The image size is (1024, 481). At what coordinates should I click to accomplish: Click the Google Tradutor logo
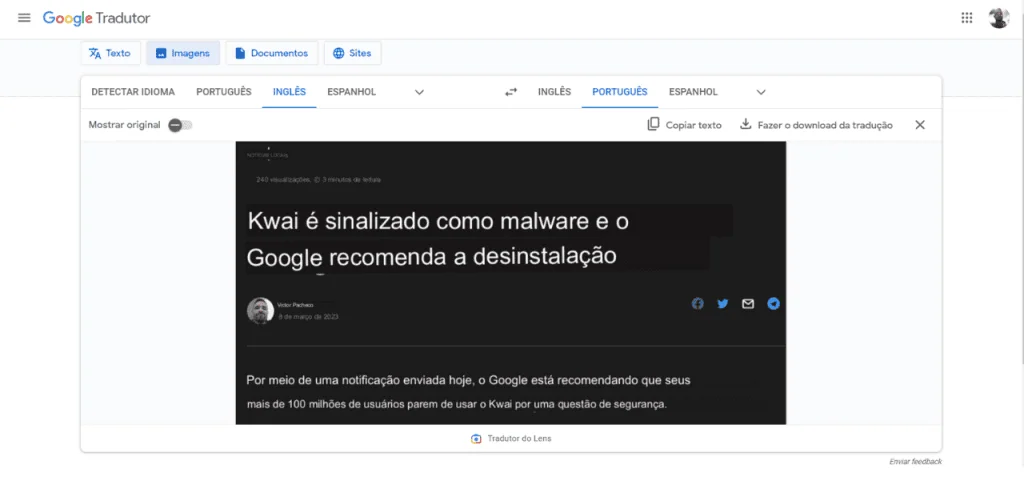(96, 18)
